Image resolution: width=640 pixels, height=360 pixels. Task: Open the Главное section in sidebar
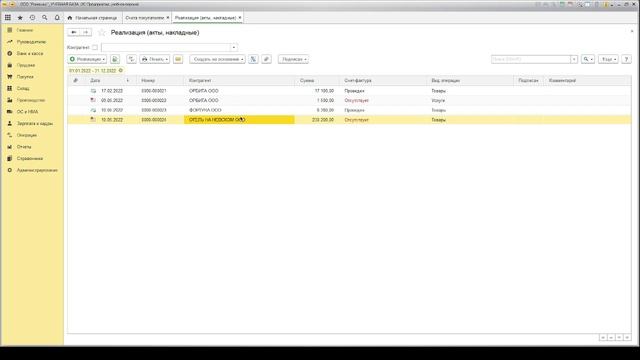pyautogui.click(x=25, y=30)
